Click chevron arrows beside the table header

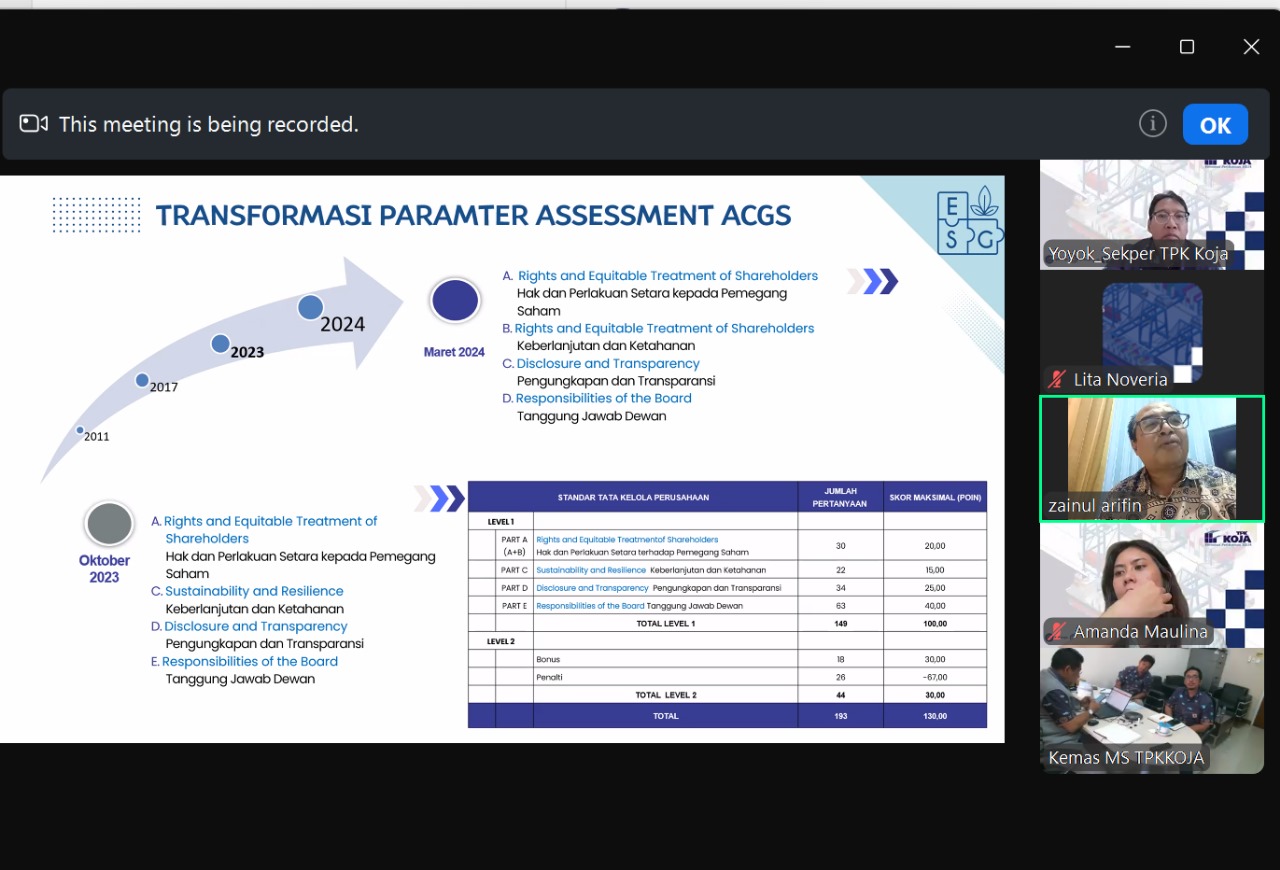[439, 498]
